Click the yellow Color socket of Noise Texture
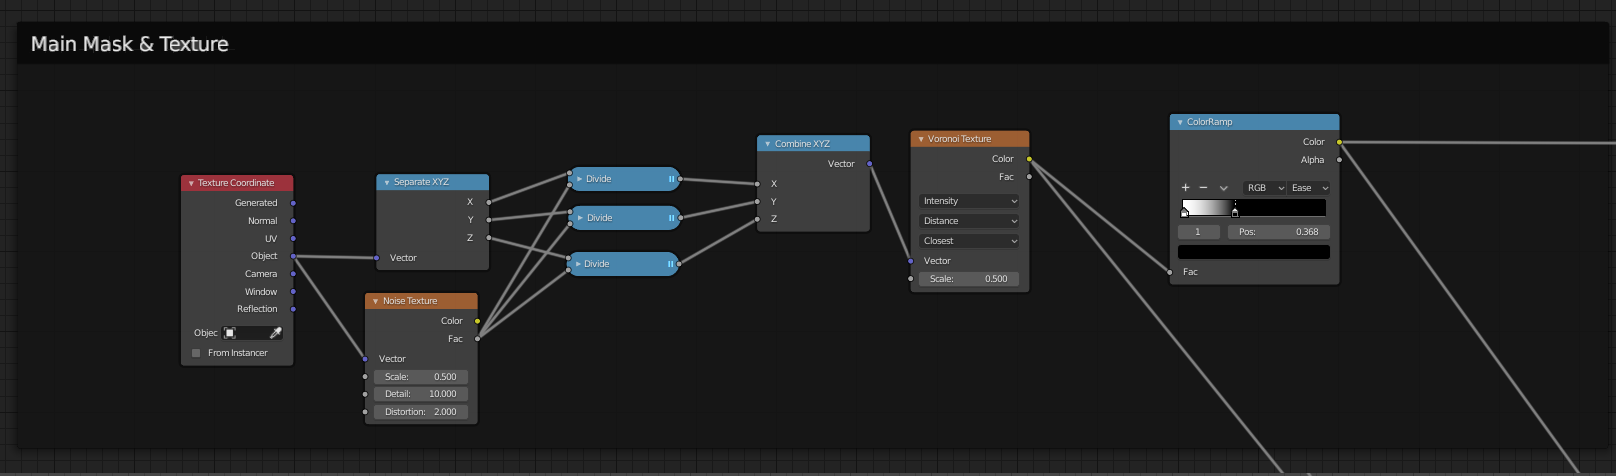1616x476 pixels. [x=477, y=321]
